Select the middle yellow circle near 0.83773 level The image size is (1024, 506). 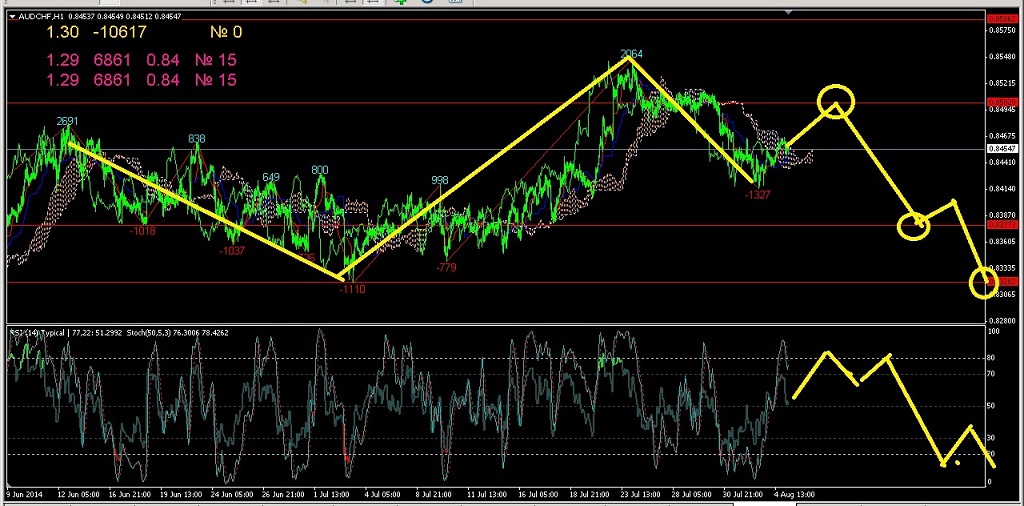click(914, 225)
